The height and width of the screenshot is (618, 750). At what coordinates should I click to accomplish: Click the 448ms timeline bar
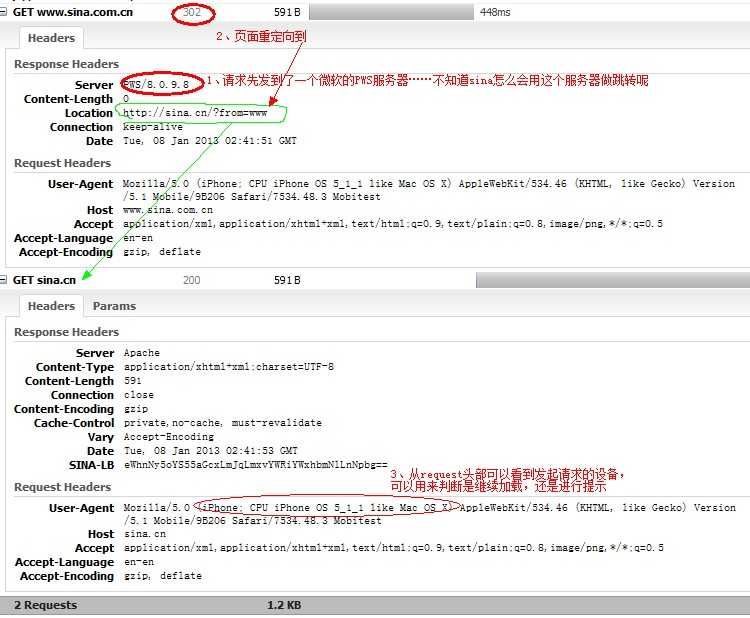click(391, 12)
